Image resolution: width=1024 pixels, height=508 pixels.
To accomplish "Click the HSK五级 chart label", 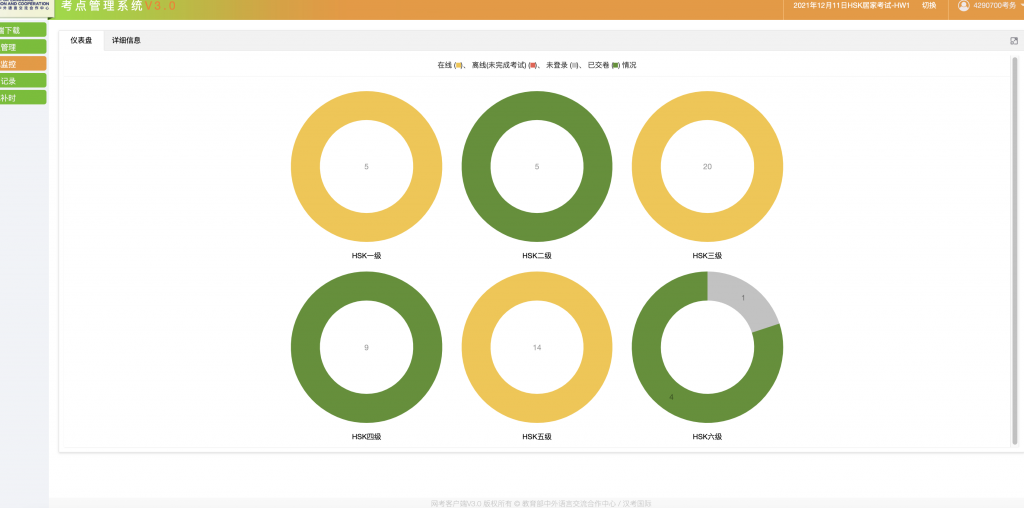I will point(537,437).
